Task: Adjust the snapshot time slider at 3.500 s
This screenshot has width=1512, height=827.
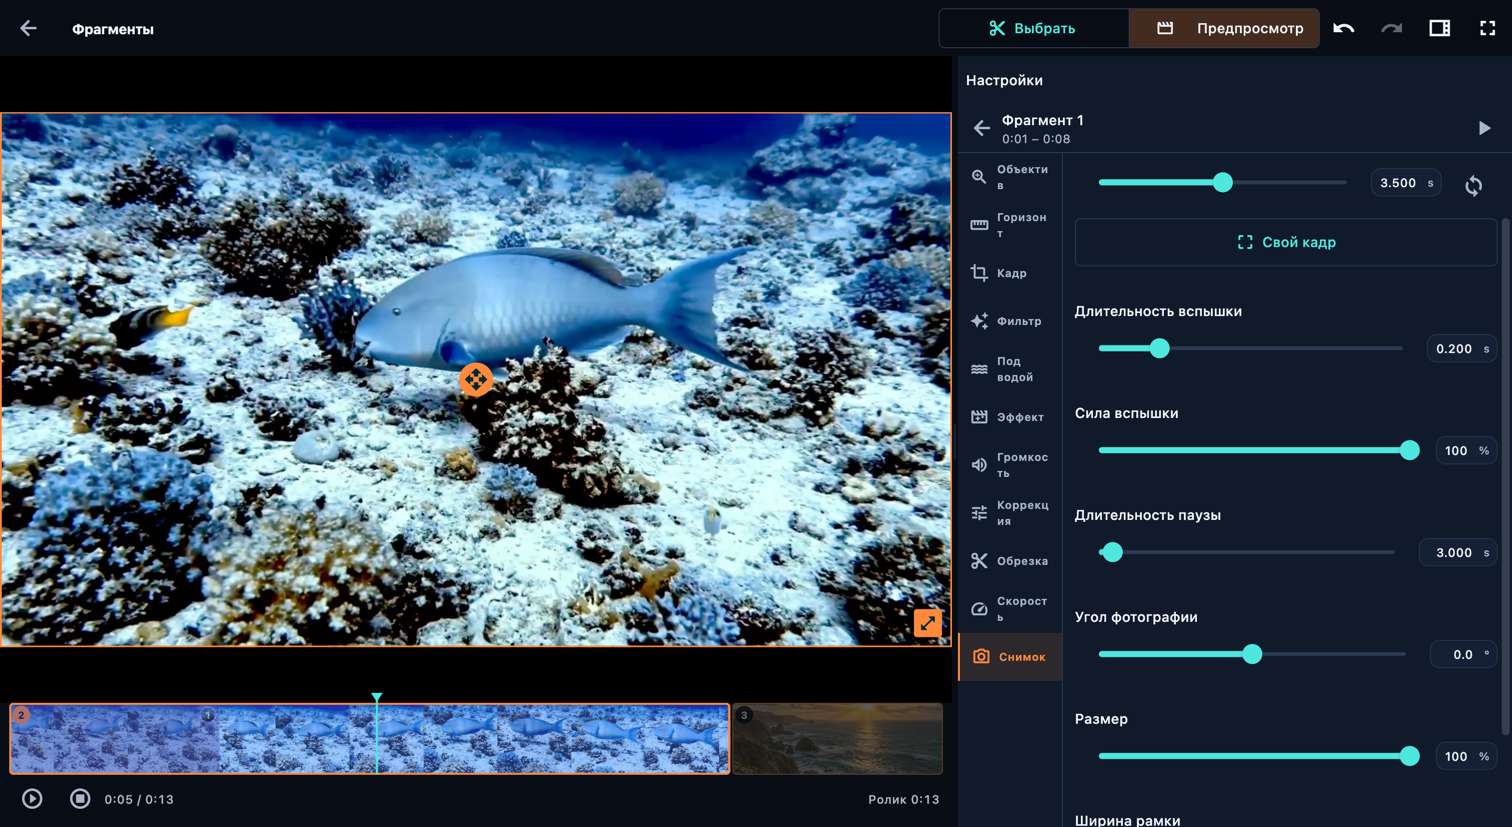Action: (x=1222, y=182)
